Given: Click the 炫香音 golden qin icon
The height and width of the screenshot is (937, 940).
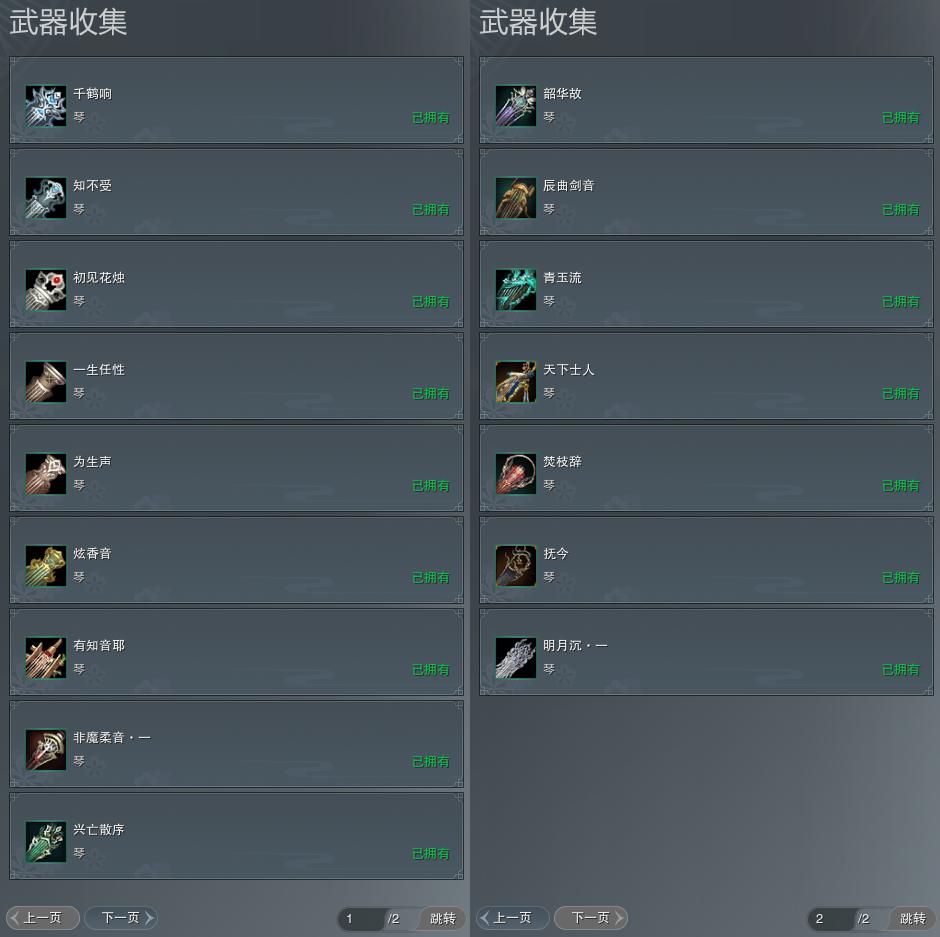Looking at the screenshot, I should [46, 566].
